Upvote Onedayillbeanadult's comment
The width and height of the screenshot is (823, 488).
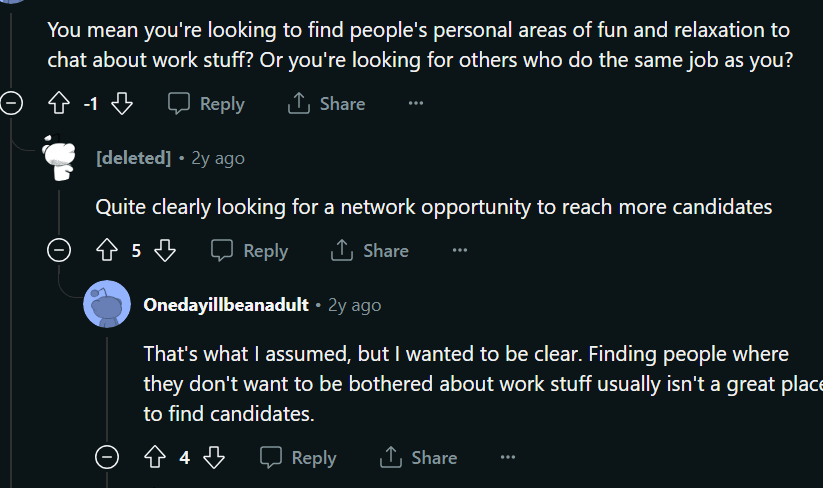(154, 457)
